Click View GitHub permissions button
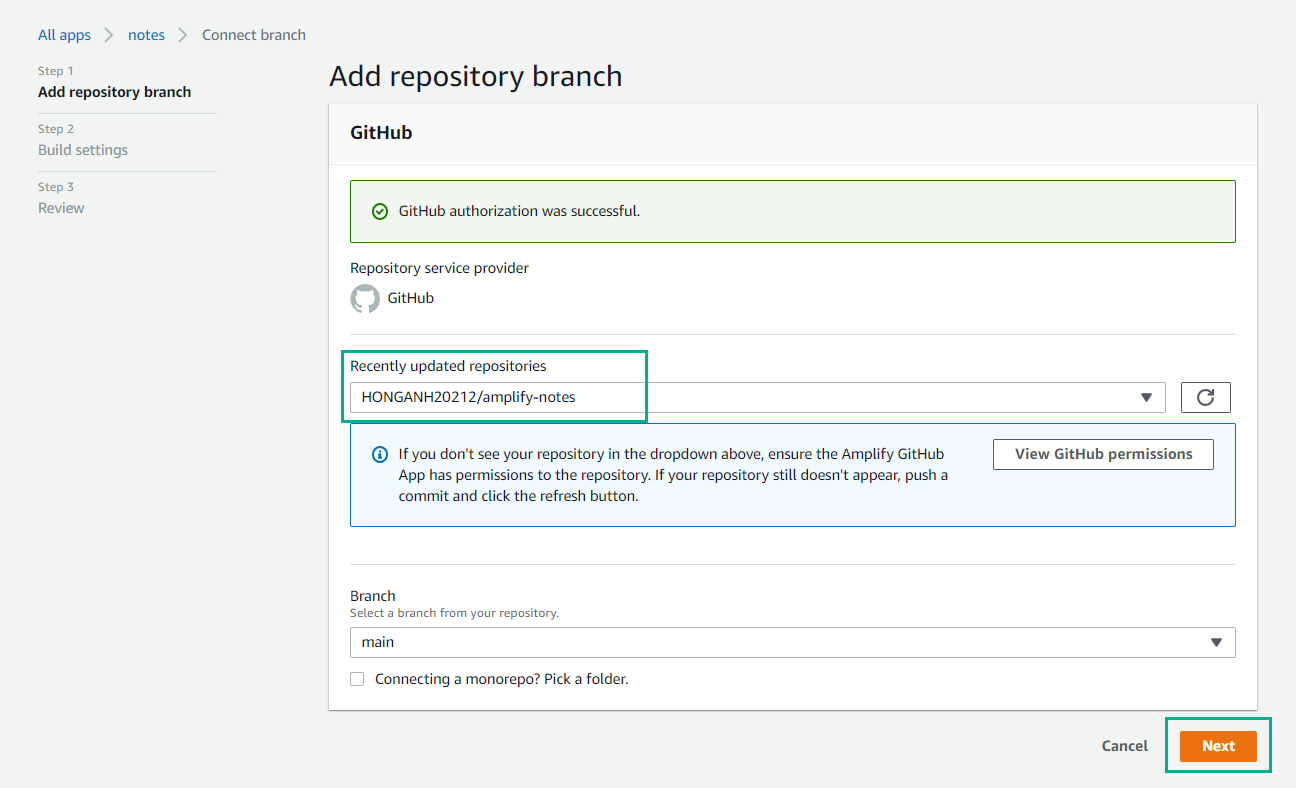Viewport: 1296px width, 788px height. click(x=1103, y=454)
